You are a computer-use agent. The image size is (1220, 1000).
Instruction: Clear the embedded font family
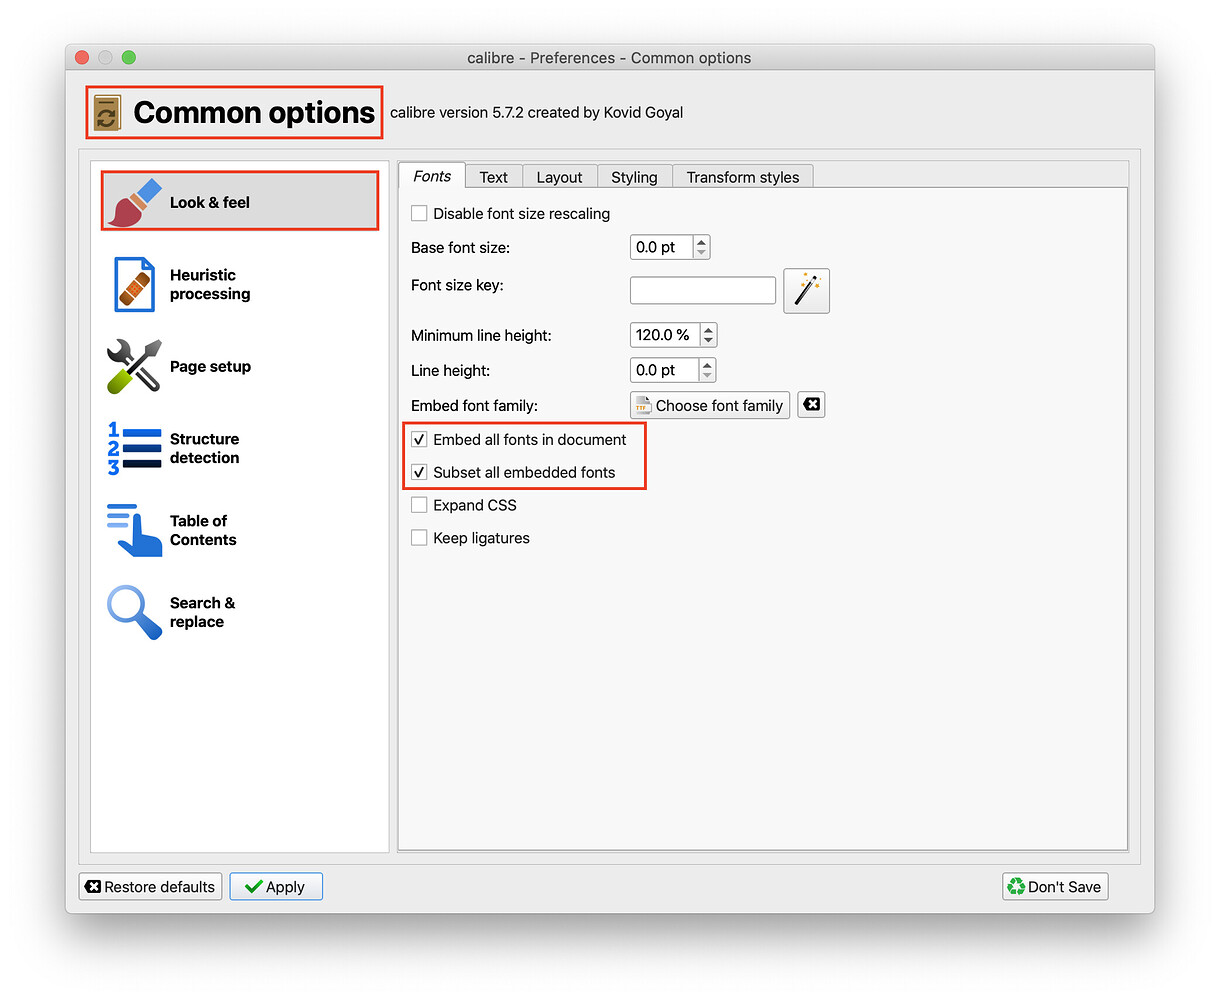811,405
